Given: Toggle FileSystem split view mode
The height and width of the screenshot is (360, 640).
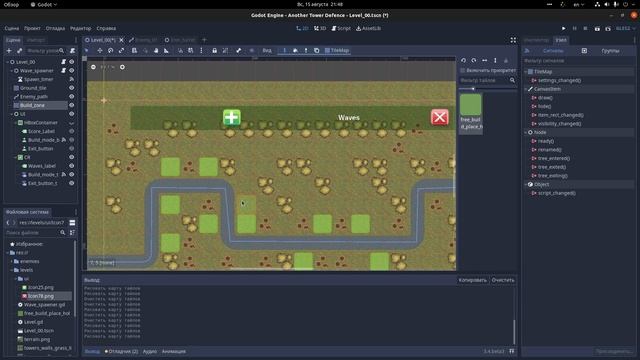Looking at the screenshot, I should [x=72, y=223].
